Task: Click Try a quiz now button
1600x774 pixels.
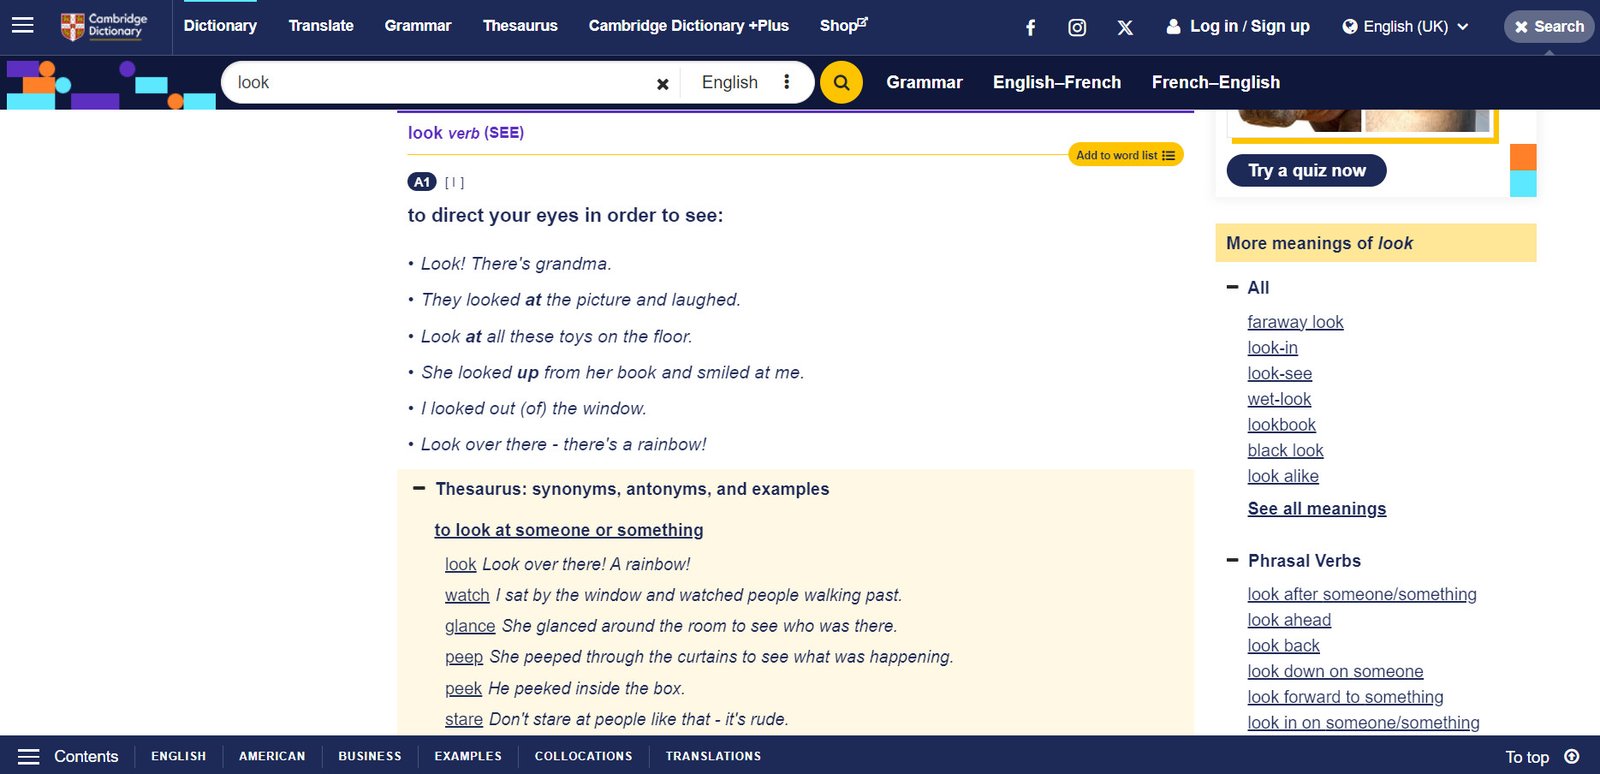Action: (1306, 170)
